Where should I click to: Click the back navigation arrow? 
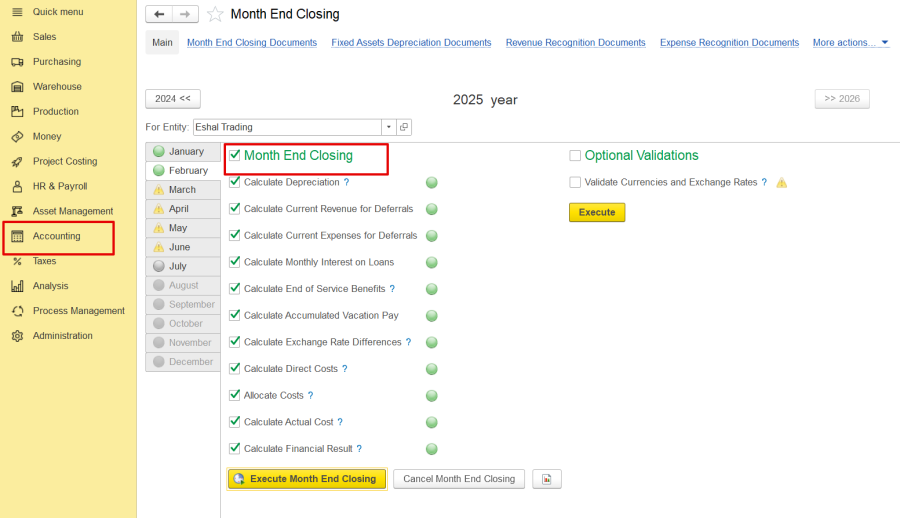159,14
